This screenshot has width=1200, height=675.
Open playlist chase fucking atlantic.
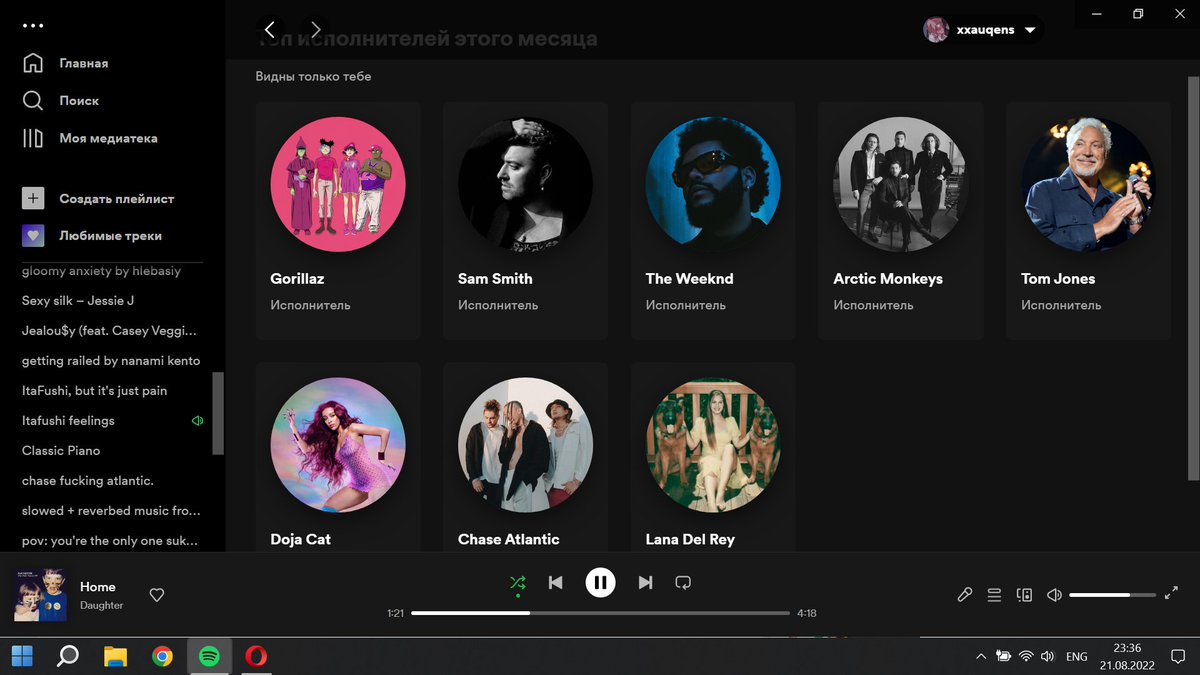click(88, 481)
